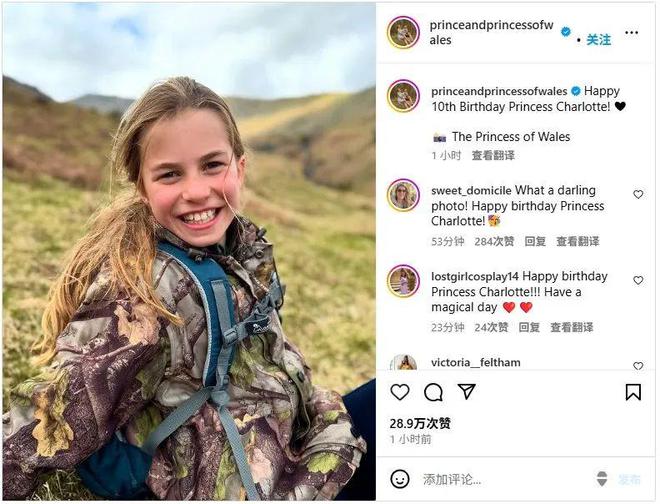This screenshot has width=660, height=504.
Task: Open comments via the speech bubble icon
Action: [433, 392]
